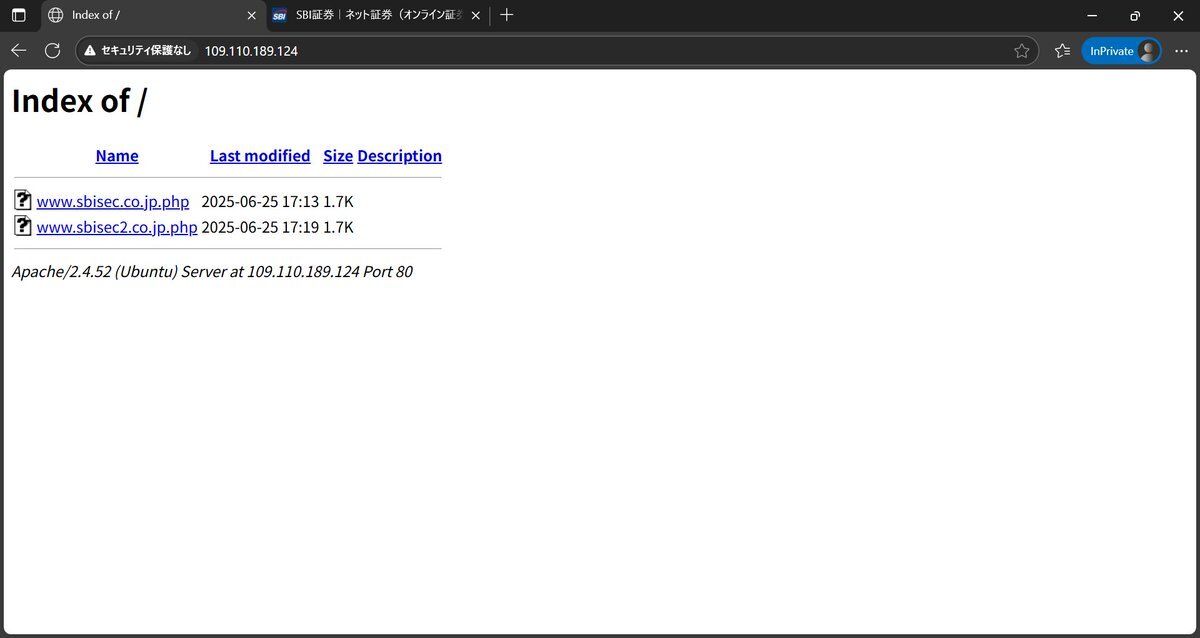Sort listing by Size column

tap(338, 156)
